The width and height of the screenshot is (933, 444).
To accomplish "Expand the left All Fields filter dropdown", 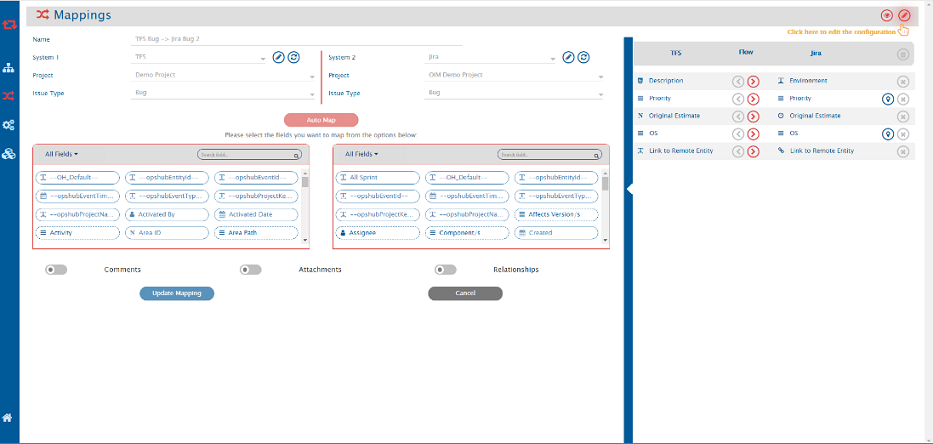I will (61, 154).
